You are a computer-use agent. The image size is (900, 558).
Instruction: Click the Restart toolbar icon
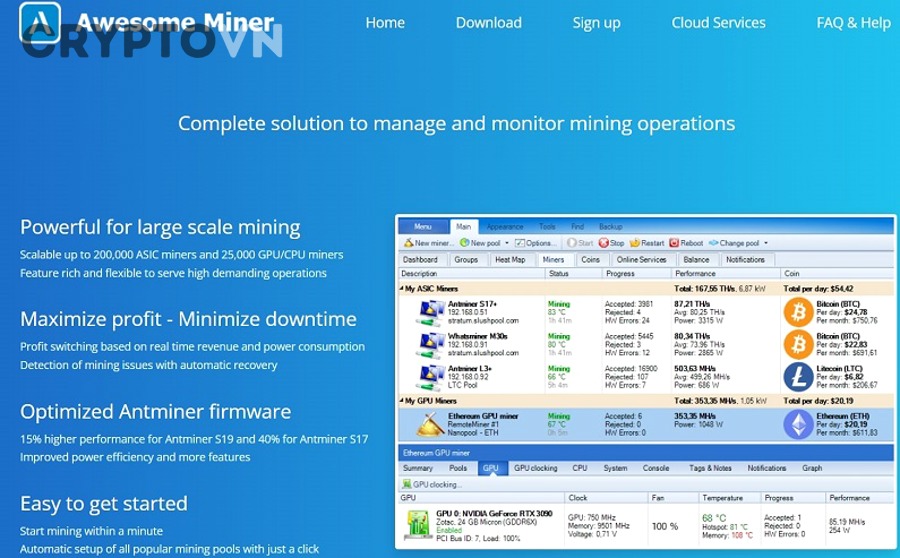point(634,243)
